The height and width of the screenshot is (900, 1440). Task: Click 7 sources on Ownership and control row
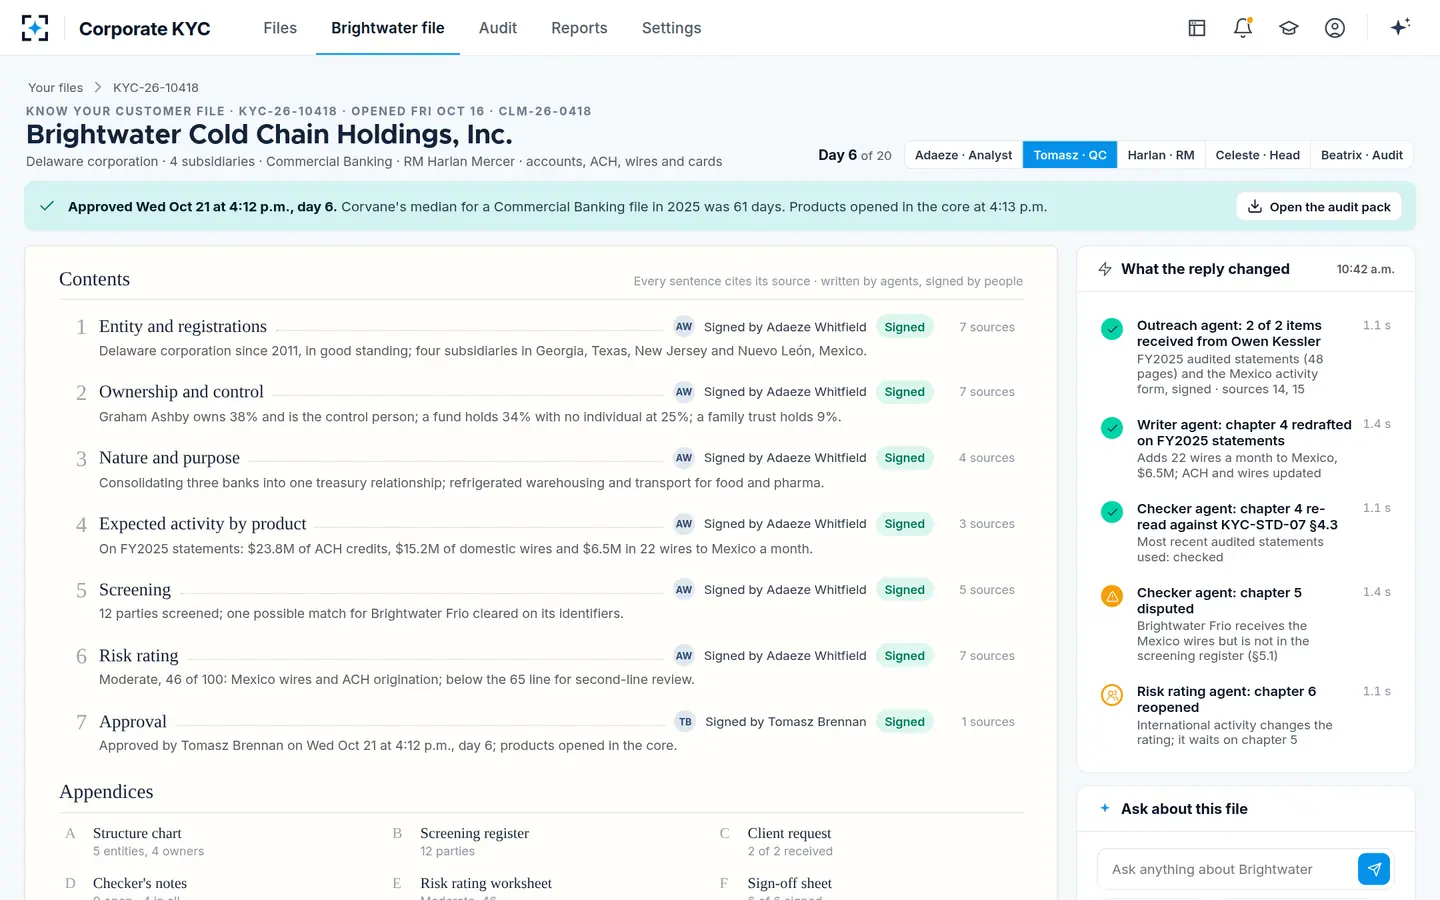coord(987,392)
